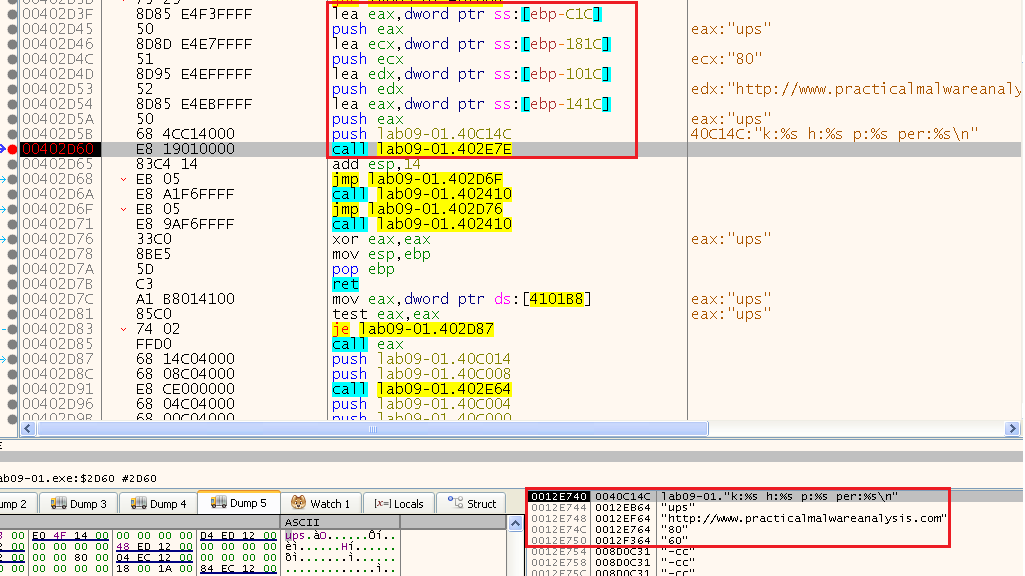1025x576 pixels.
Task: Click the Locals tab icon
Action: click(x=381, y=504)
